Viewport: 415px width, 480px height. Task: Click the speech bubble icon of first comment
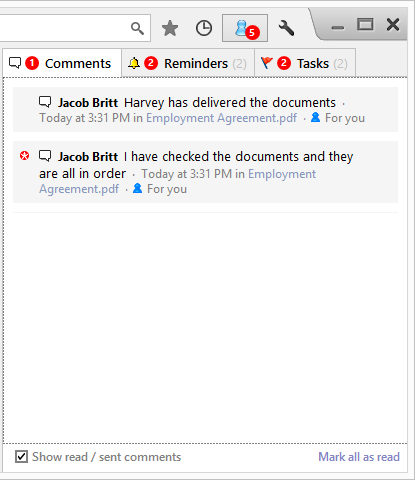(x=45, y=102)
